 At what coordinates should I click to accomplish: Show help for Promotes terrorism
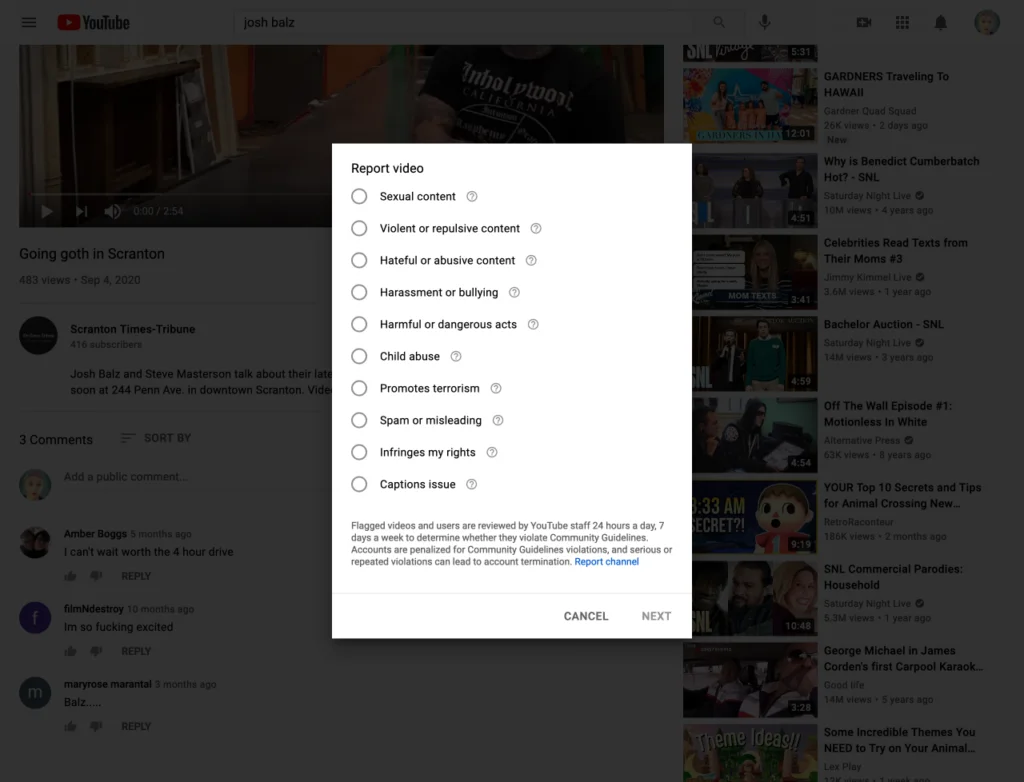(x=496, y=389)
